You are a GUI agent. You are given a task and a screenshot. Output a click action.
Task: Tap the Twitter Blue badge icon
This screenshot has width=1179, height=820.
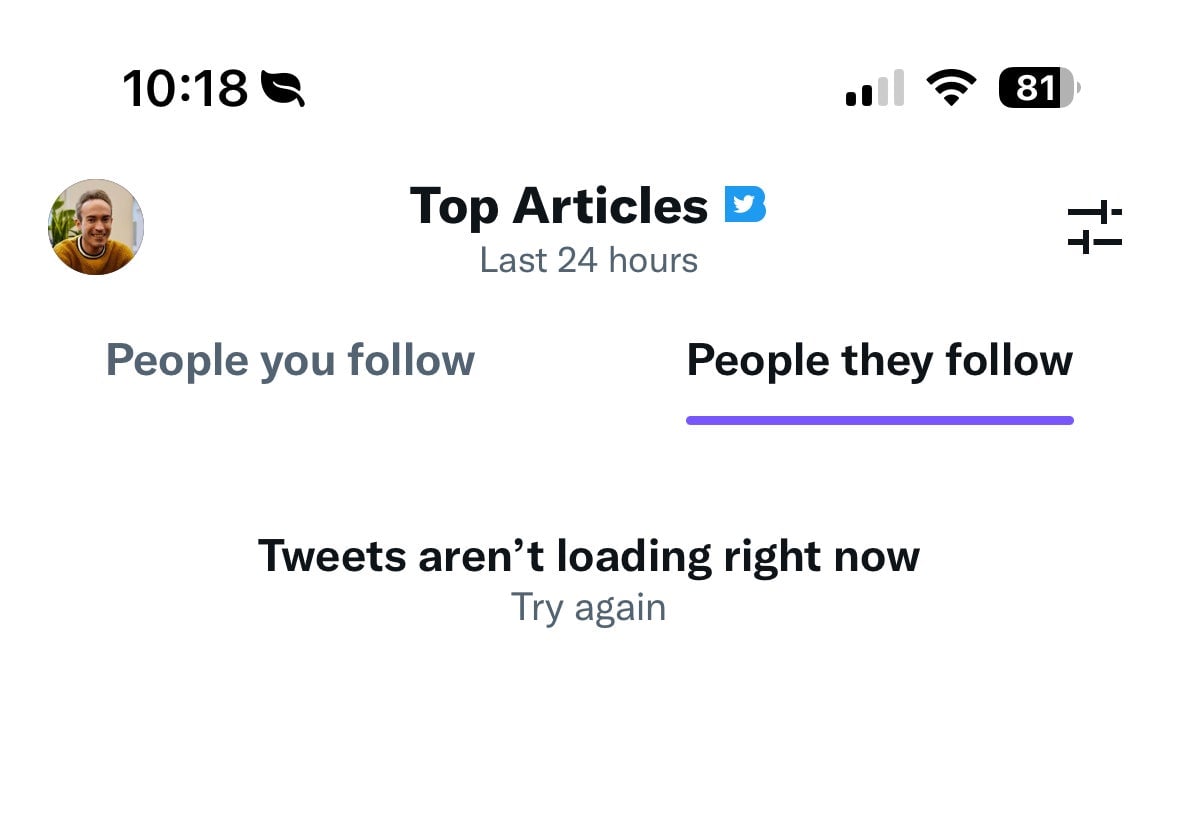(x=745, y=204)
